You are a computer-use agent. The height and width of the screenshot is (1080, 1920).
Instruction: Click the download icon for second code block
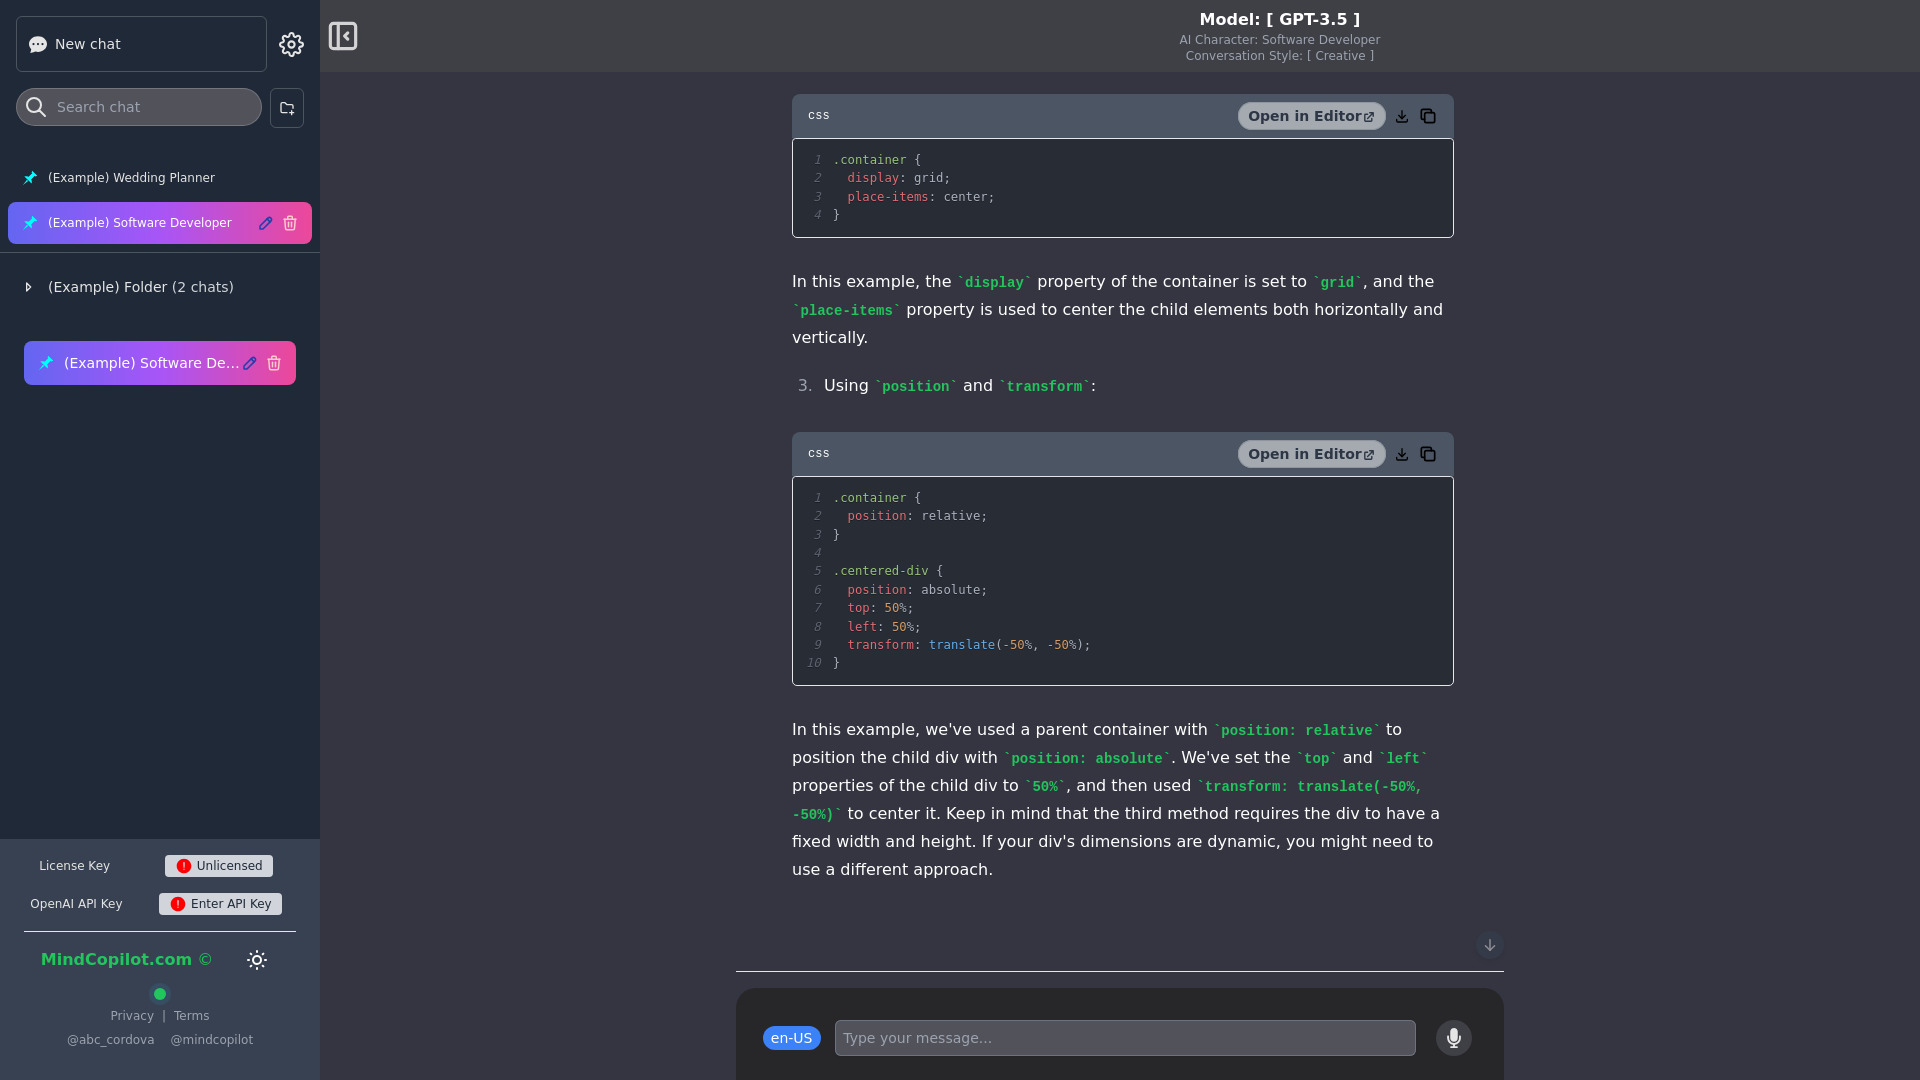coord(1402,454)
